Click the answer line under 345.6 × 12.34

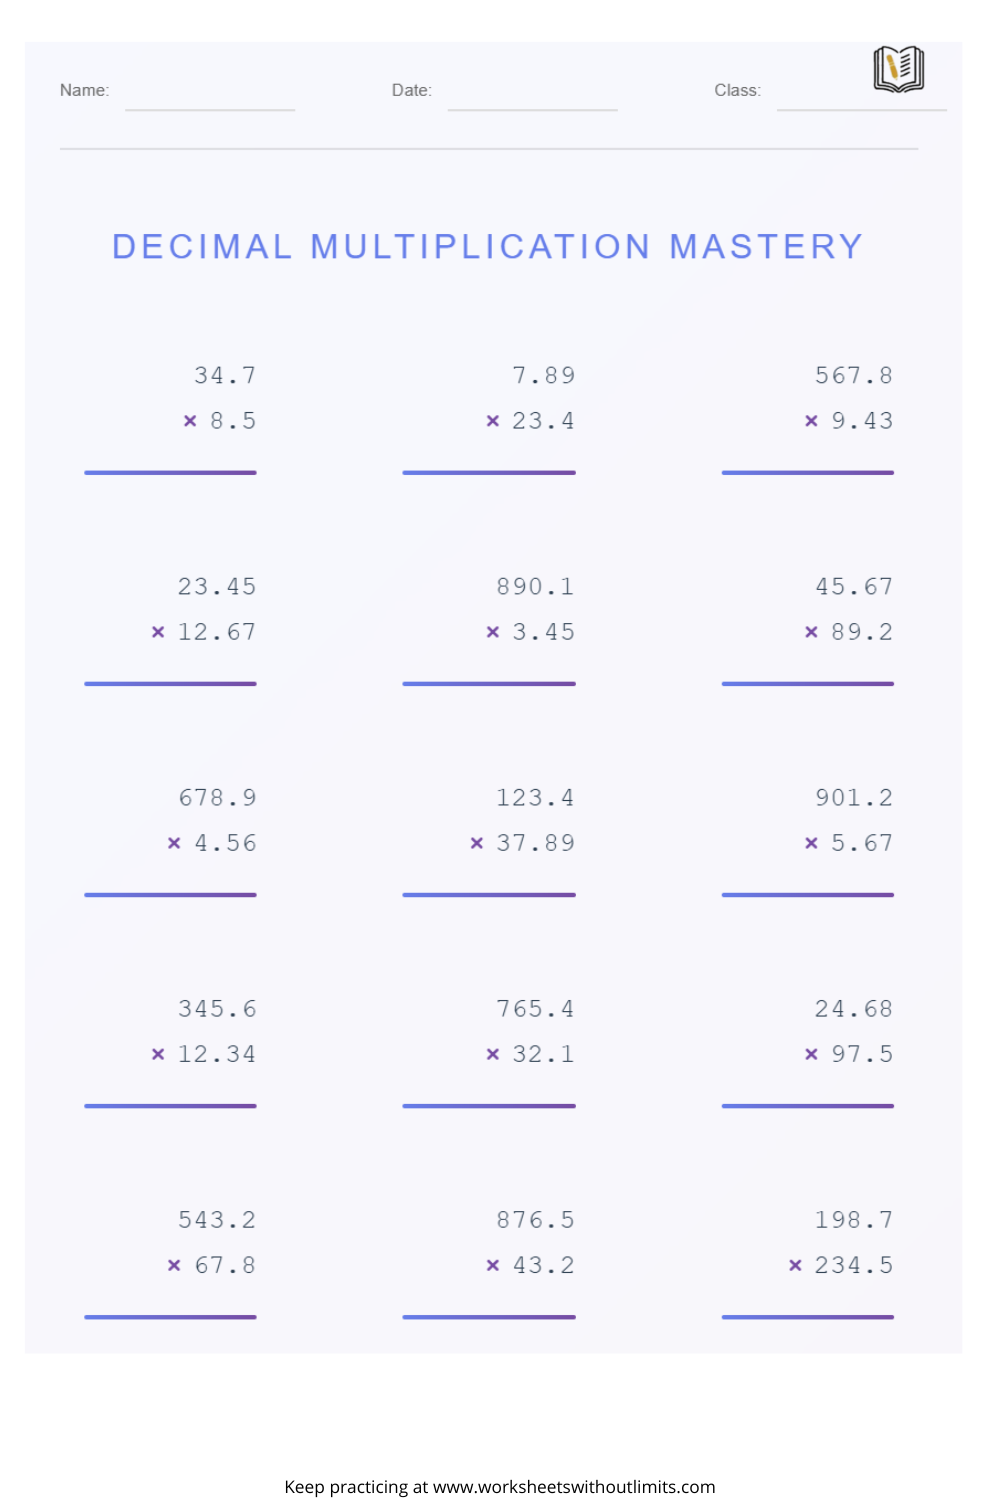[170, 1105]
